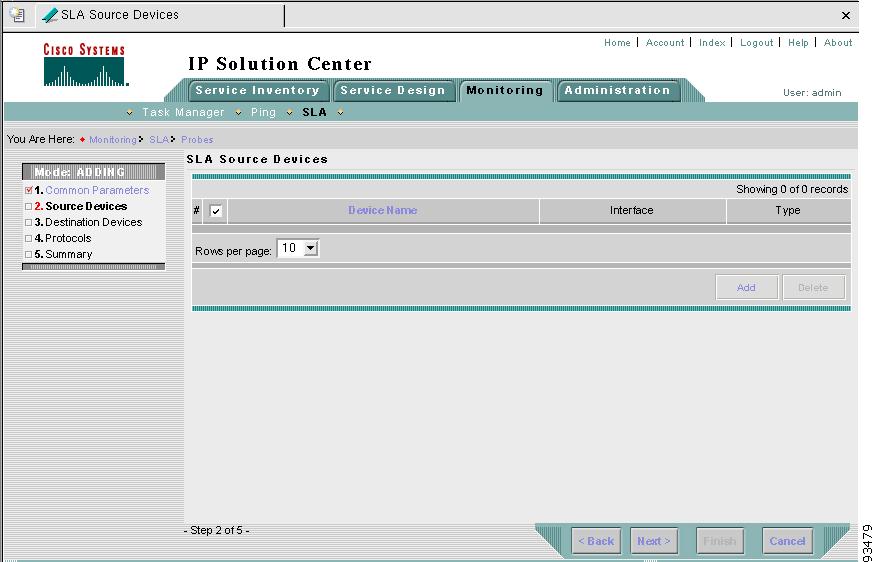
Task: Click SLA in the breadcrumb
Action: pyautogui.click(x=158, y=140)
